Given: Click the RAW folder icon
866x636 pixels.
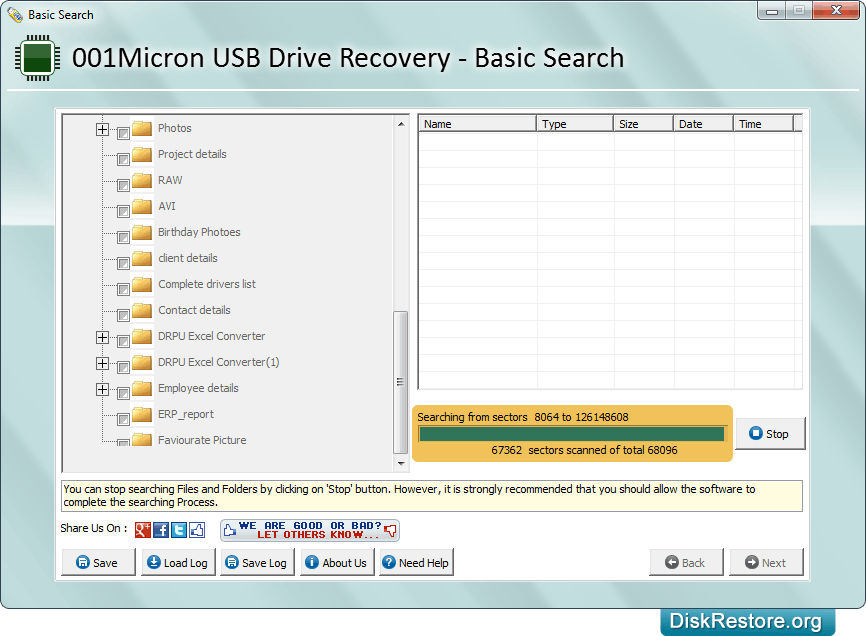Looking at the screenshot, I should click(x=142, y=181).
